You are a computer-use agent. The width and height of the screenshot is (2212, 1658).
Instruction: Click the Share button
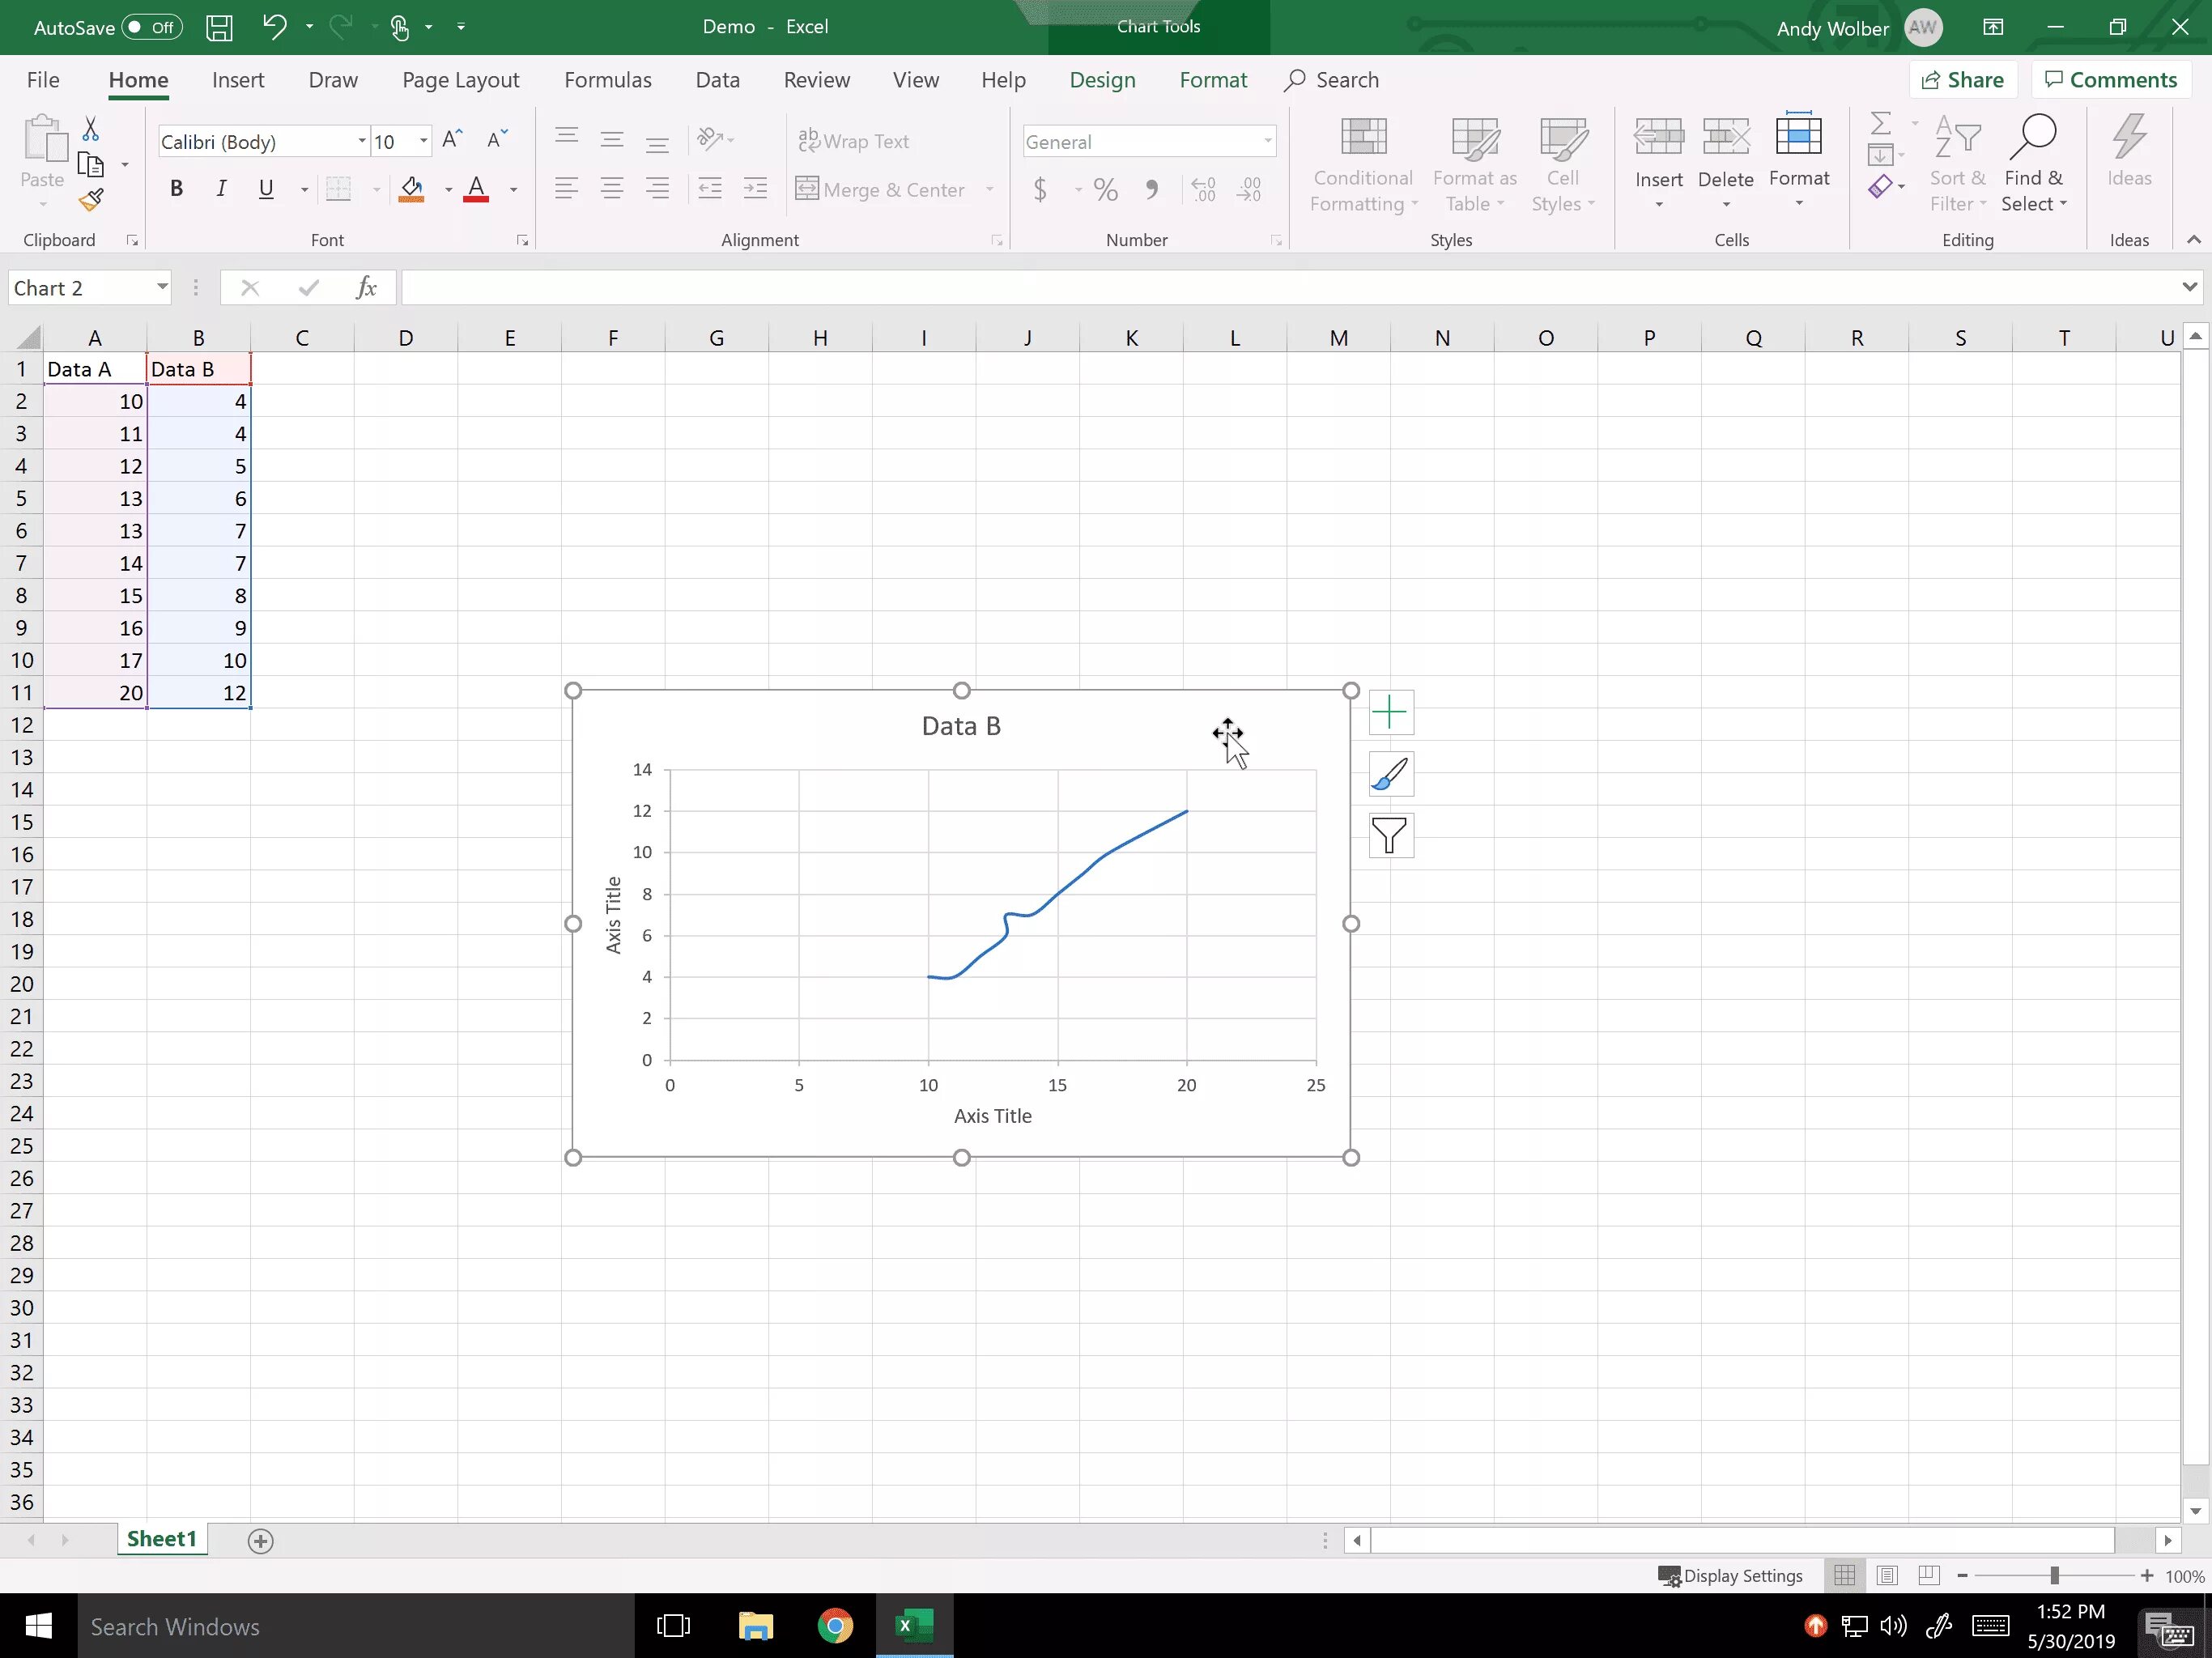[x=1963, y=80]
